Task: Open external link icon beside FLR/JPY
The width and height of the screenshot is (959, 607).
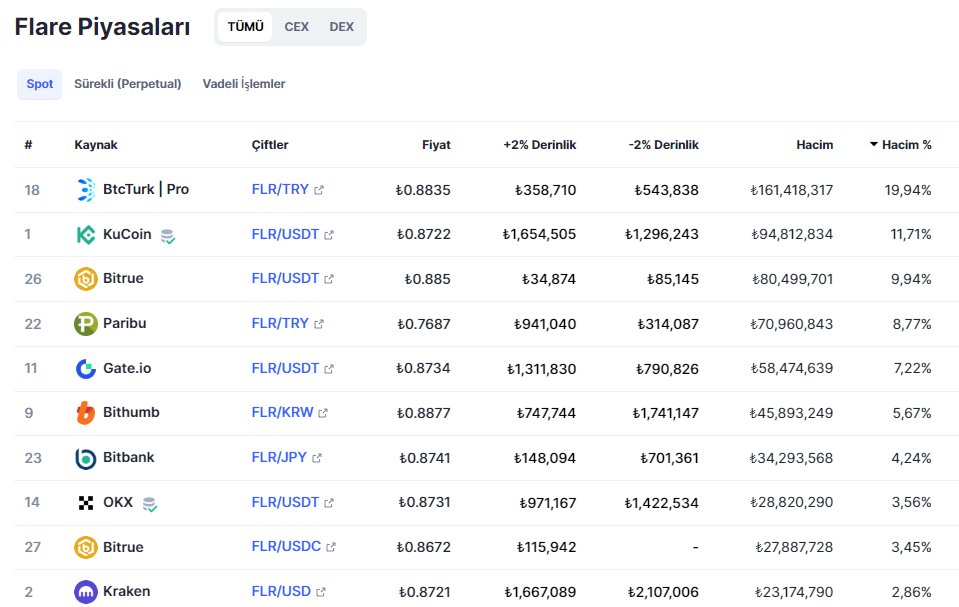Action: pyautogui.click(x=317, y=458)
